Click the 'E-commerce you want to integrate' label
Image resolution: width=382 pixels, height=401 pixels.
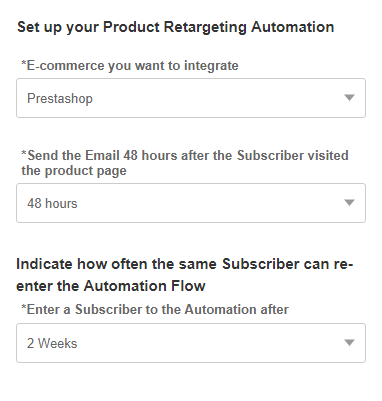click(x=130, y=66)
